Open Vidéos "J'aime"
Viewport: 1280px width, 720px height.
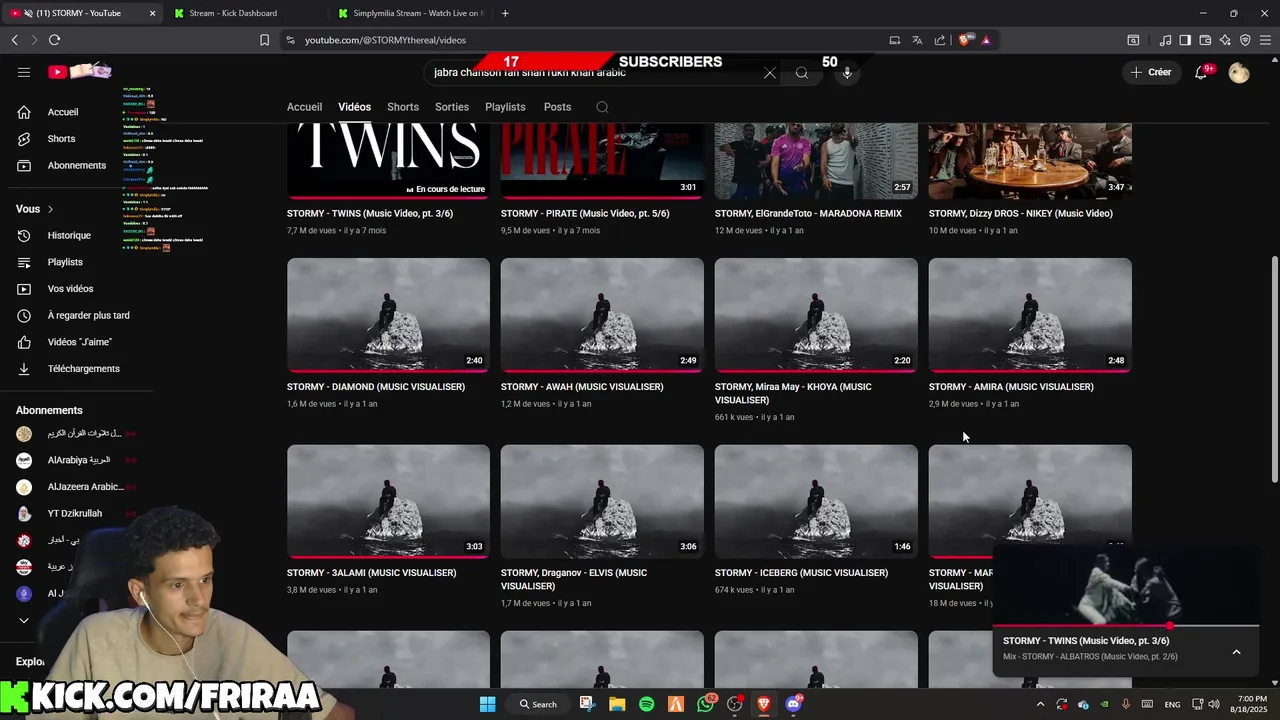pos(79,342)
